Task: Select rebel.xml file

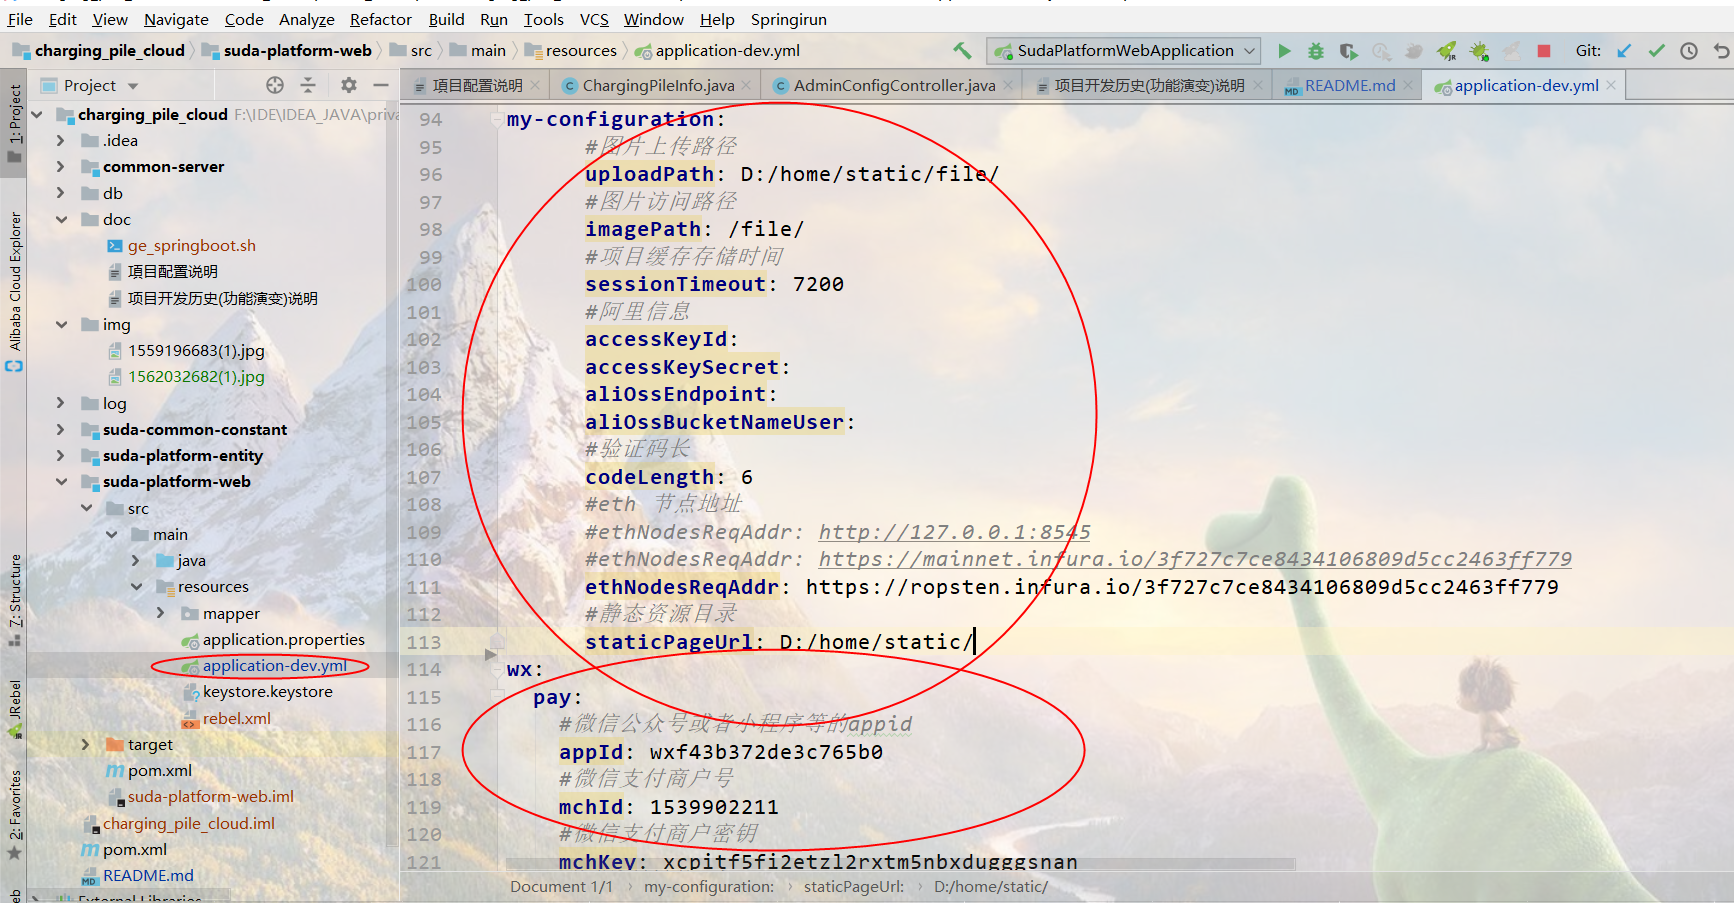Action: click(236, 719)
